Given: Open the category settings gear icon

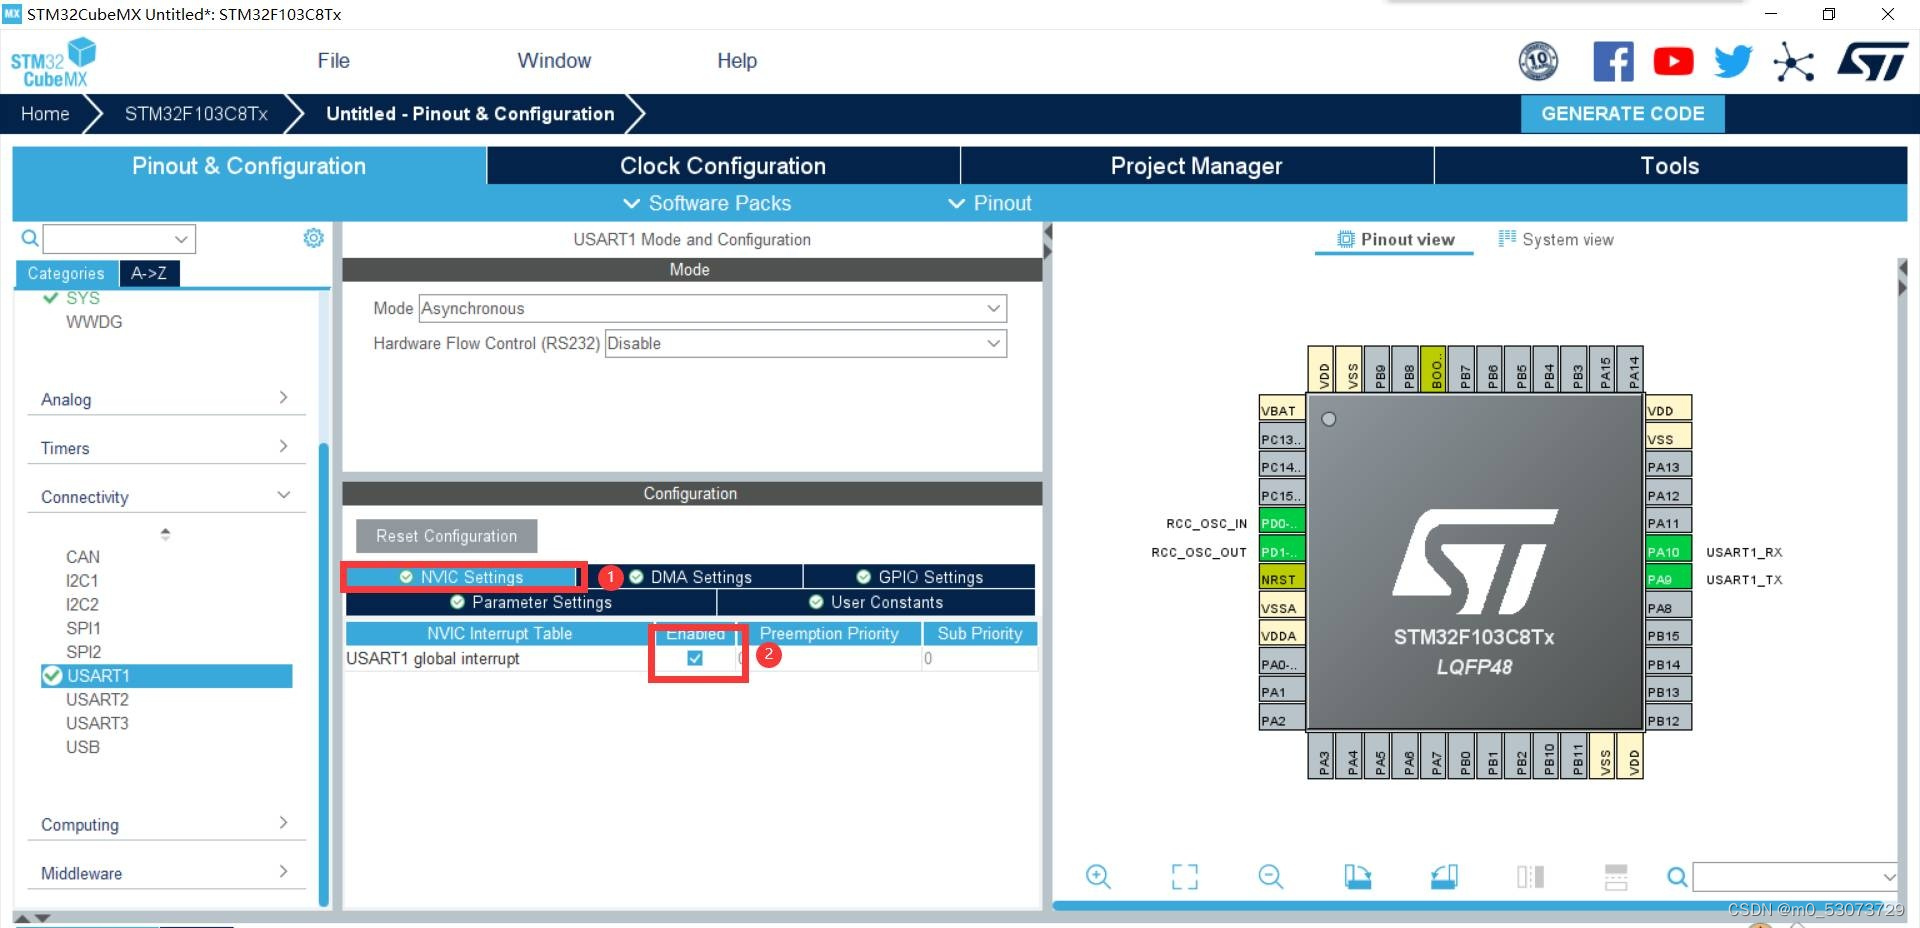Looking at the screenshot, I should 313,238.
